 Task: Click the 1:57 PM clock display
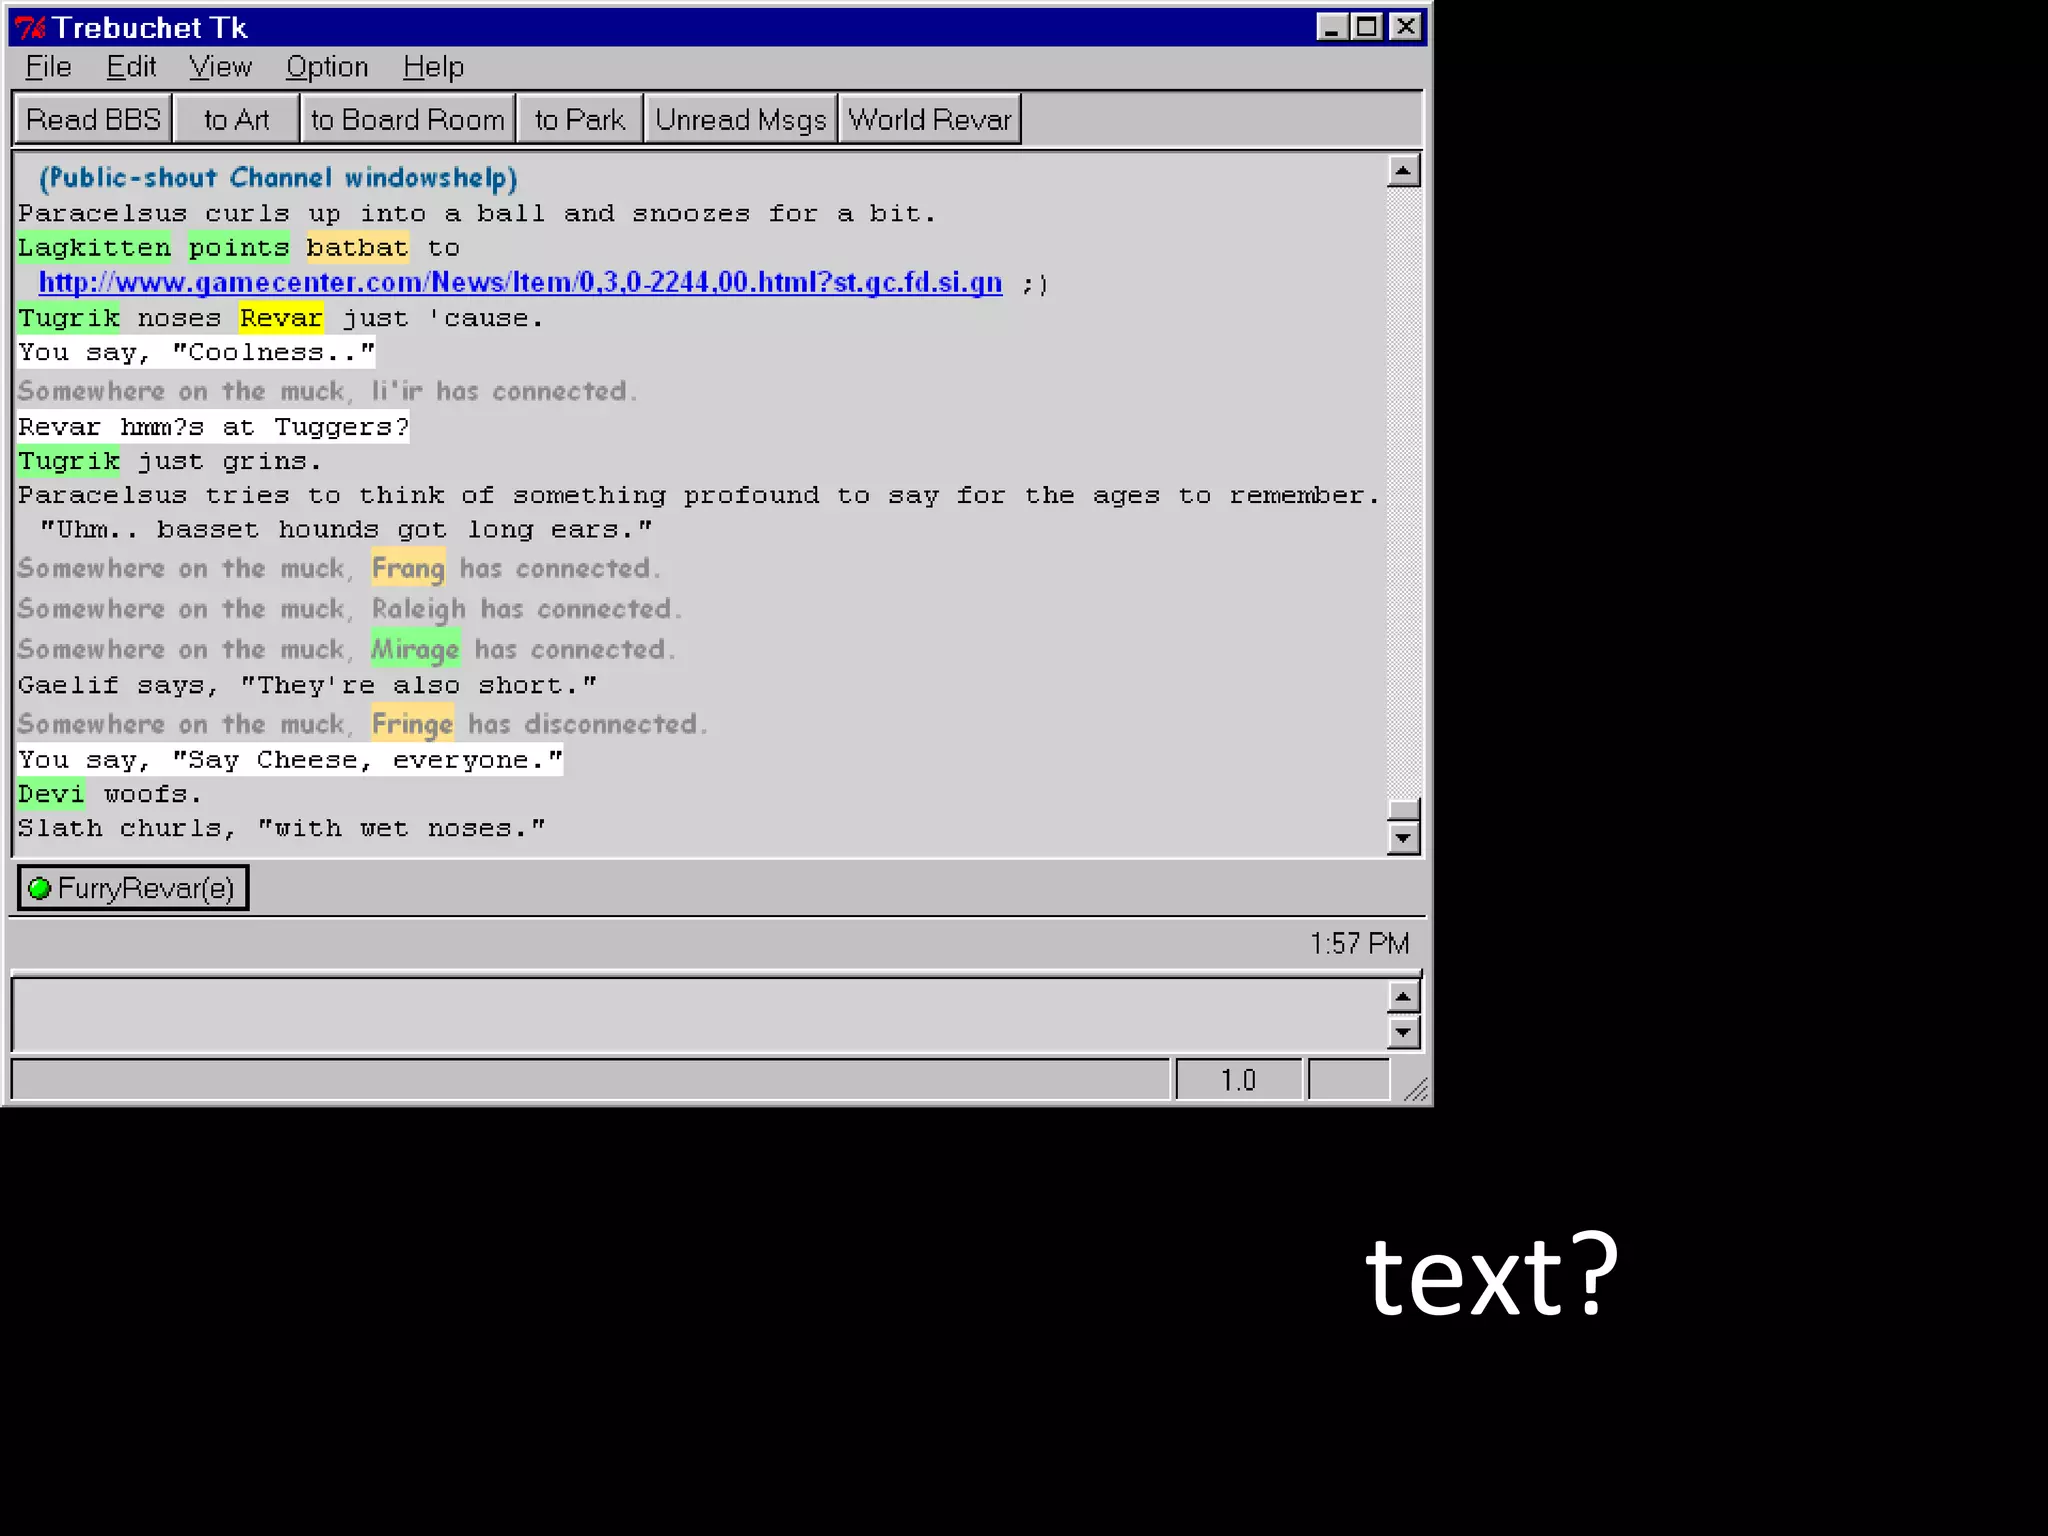click(1359, 943)
